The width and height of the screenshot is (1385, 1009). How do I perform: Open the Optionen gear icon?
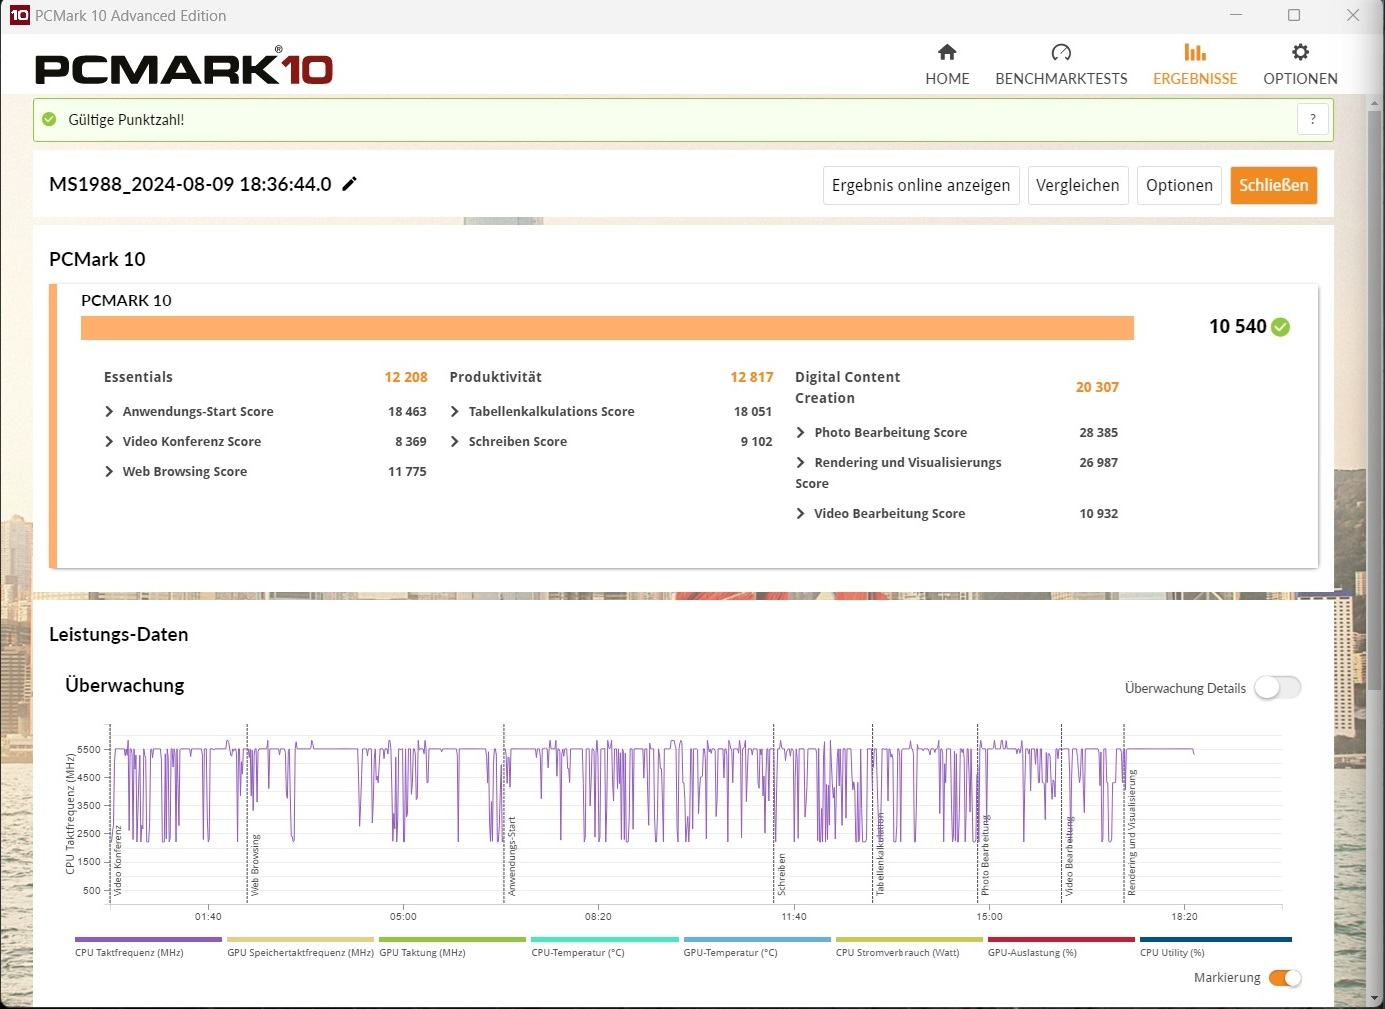1300,52
